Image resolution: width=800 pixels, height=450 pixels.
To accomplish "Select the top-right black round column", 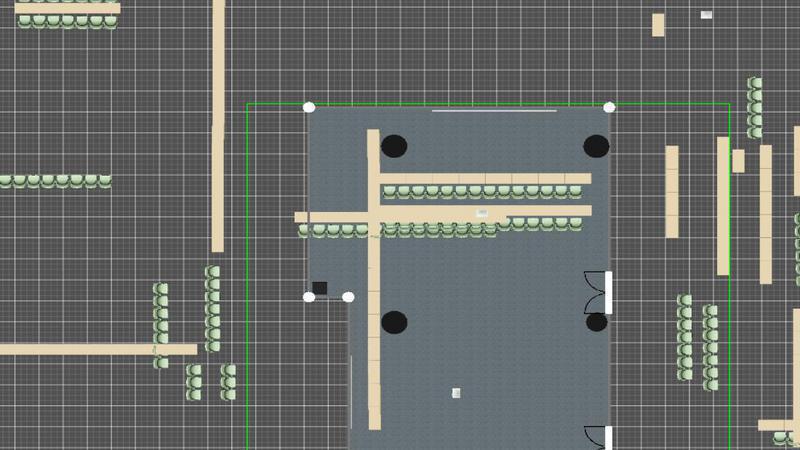I will (x=596, y=146).
